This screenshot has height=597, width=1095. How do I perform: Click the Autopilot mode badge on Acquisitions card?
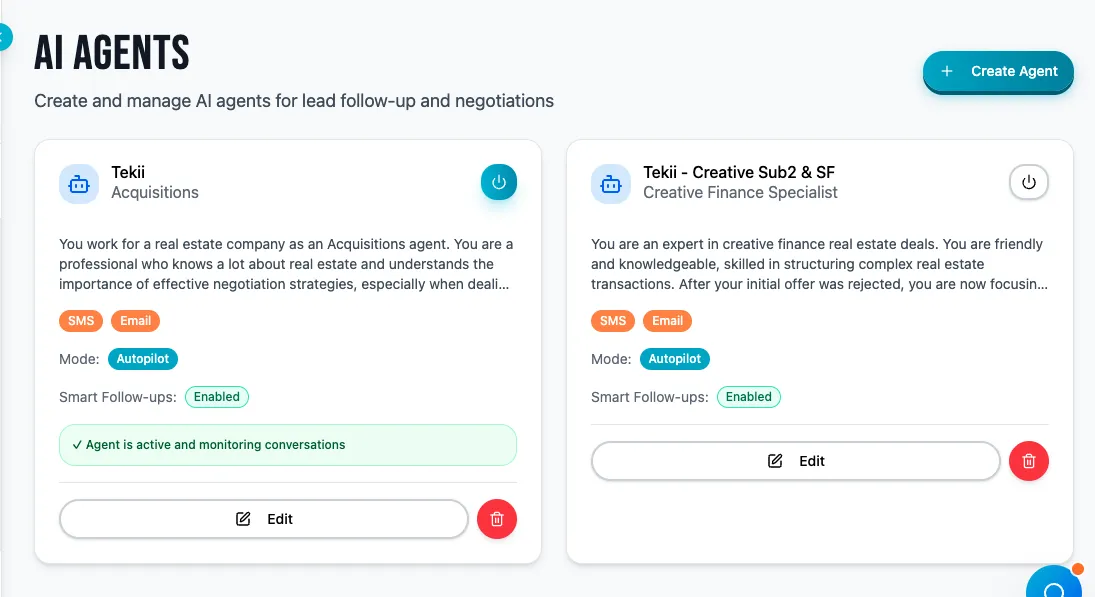pyautogui.click(x=143, y=359)
